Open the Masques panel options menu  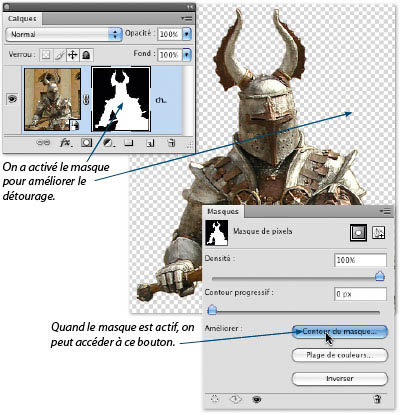click(385, 211)
